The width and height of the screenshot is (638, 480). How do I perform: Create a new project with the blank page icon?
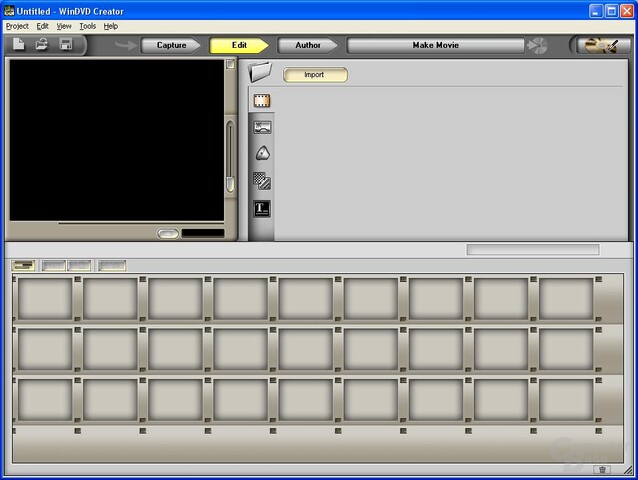coord(19,44)
